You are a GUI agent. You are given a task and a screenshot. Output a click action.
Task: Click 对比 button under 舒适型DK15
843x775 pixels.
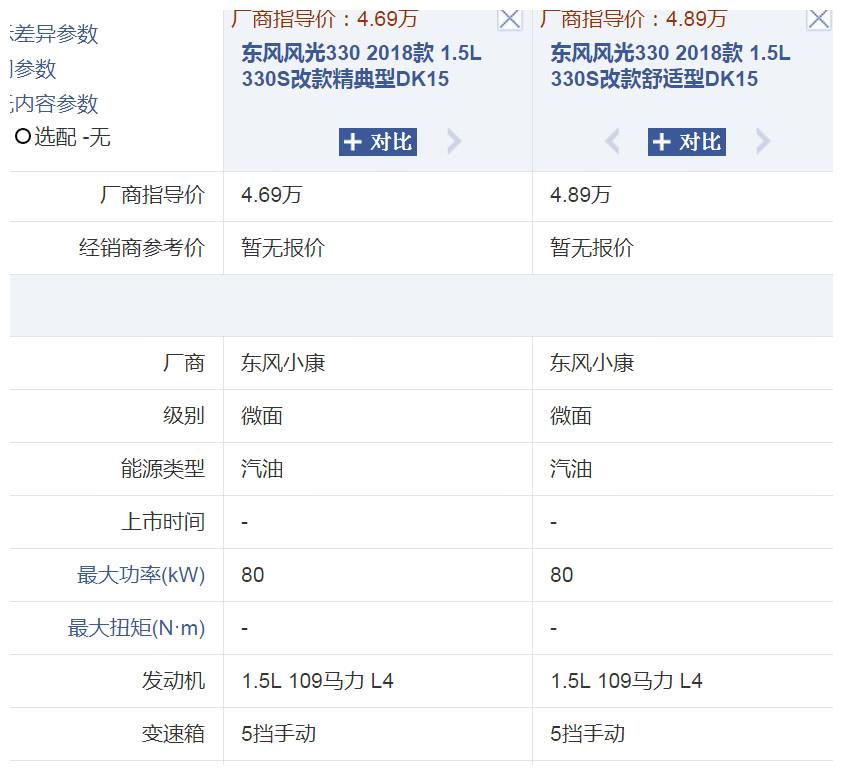(687, 142)
